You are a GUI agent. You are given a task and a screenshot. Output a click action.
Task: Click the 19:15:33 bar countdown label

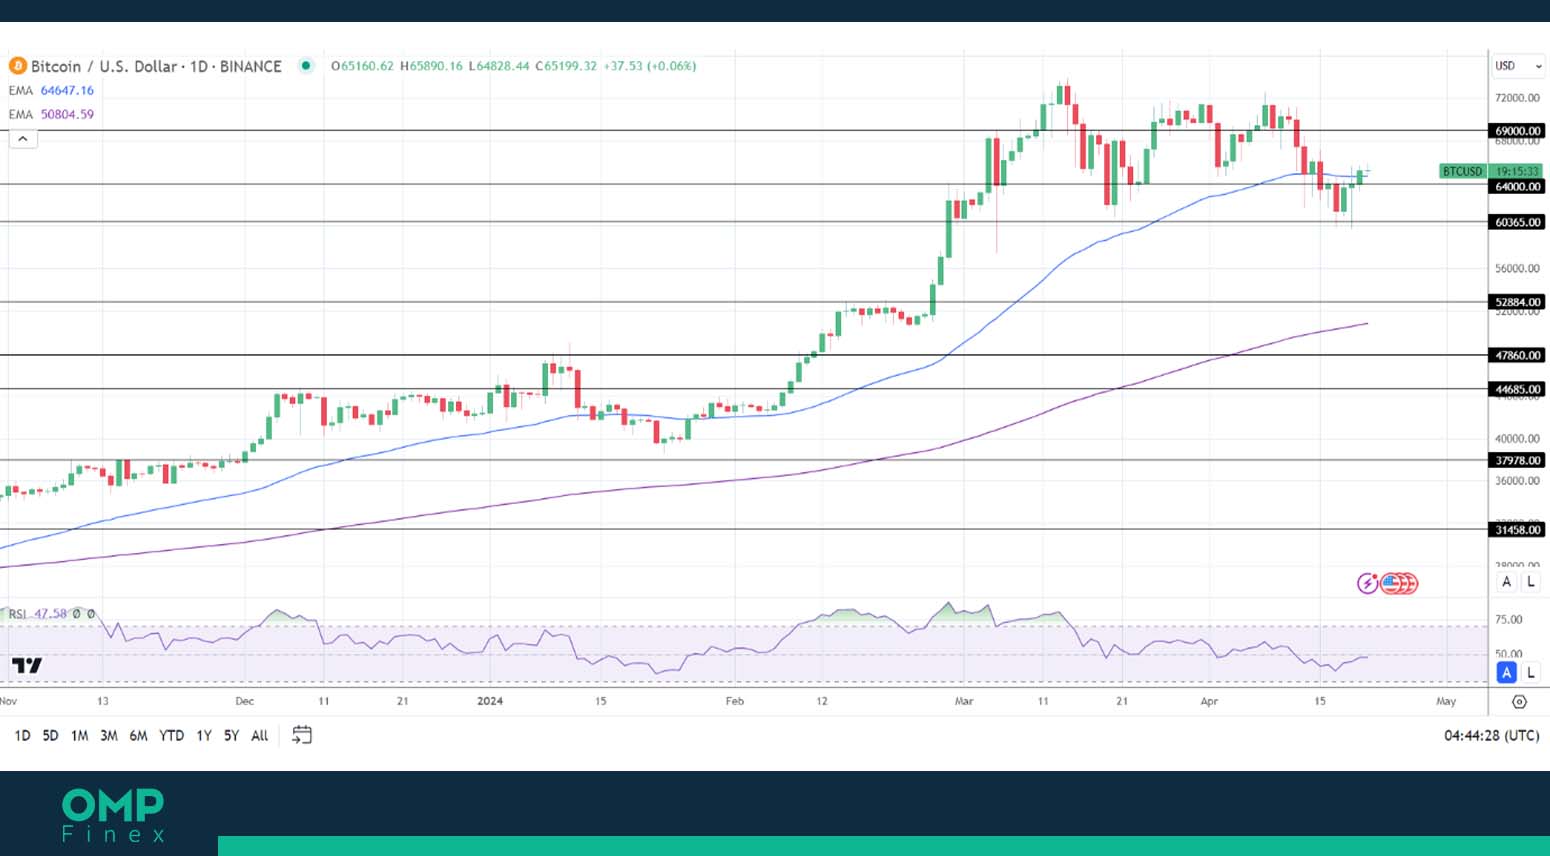tap(1517, 171)
